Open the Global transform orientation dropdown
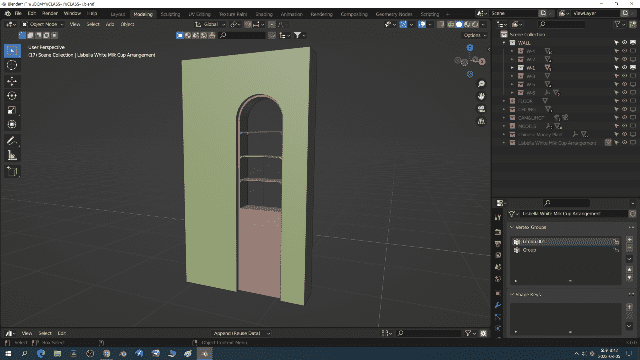640x360 pixels. click(210, 24)
